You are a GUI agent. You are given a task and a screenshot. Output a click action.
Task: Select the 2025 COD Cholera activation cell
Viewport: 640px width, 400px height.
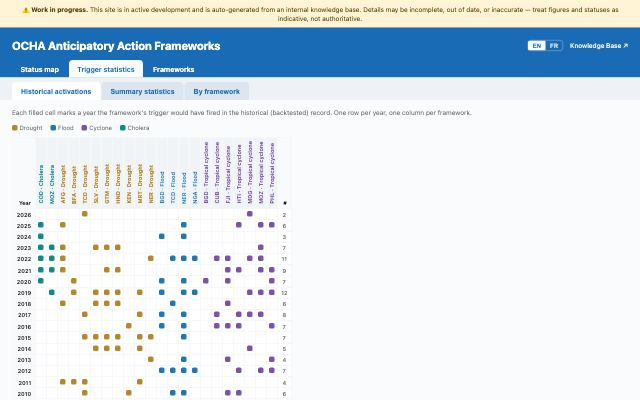coord(41,225)
